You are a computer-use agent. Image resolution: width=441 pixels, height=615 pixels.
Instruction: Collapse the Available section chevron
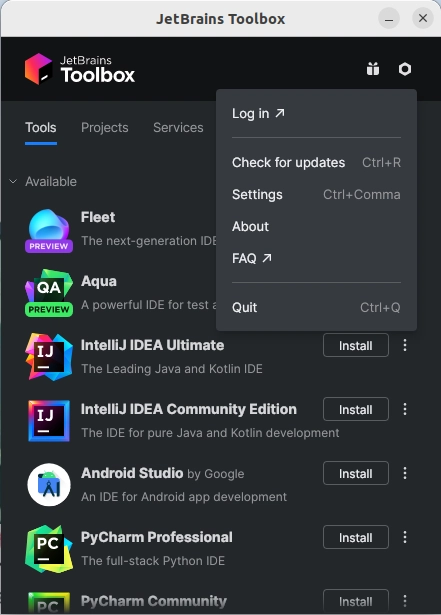(13, 182)
